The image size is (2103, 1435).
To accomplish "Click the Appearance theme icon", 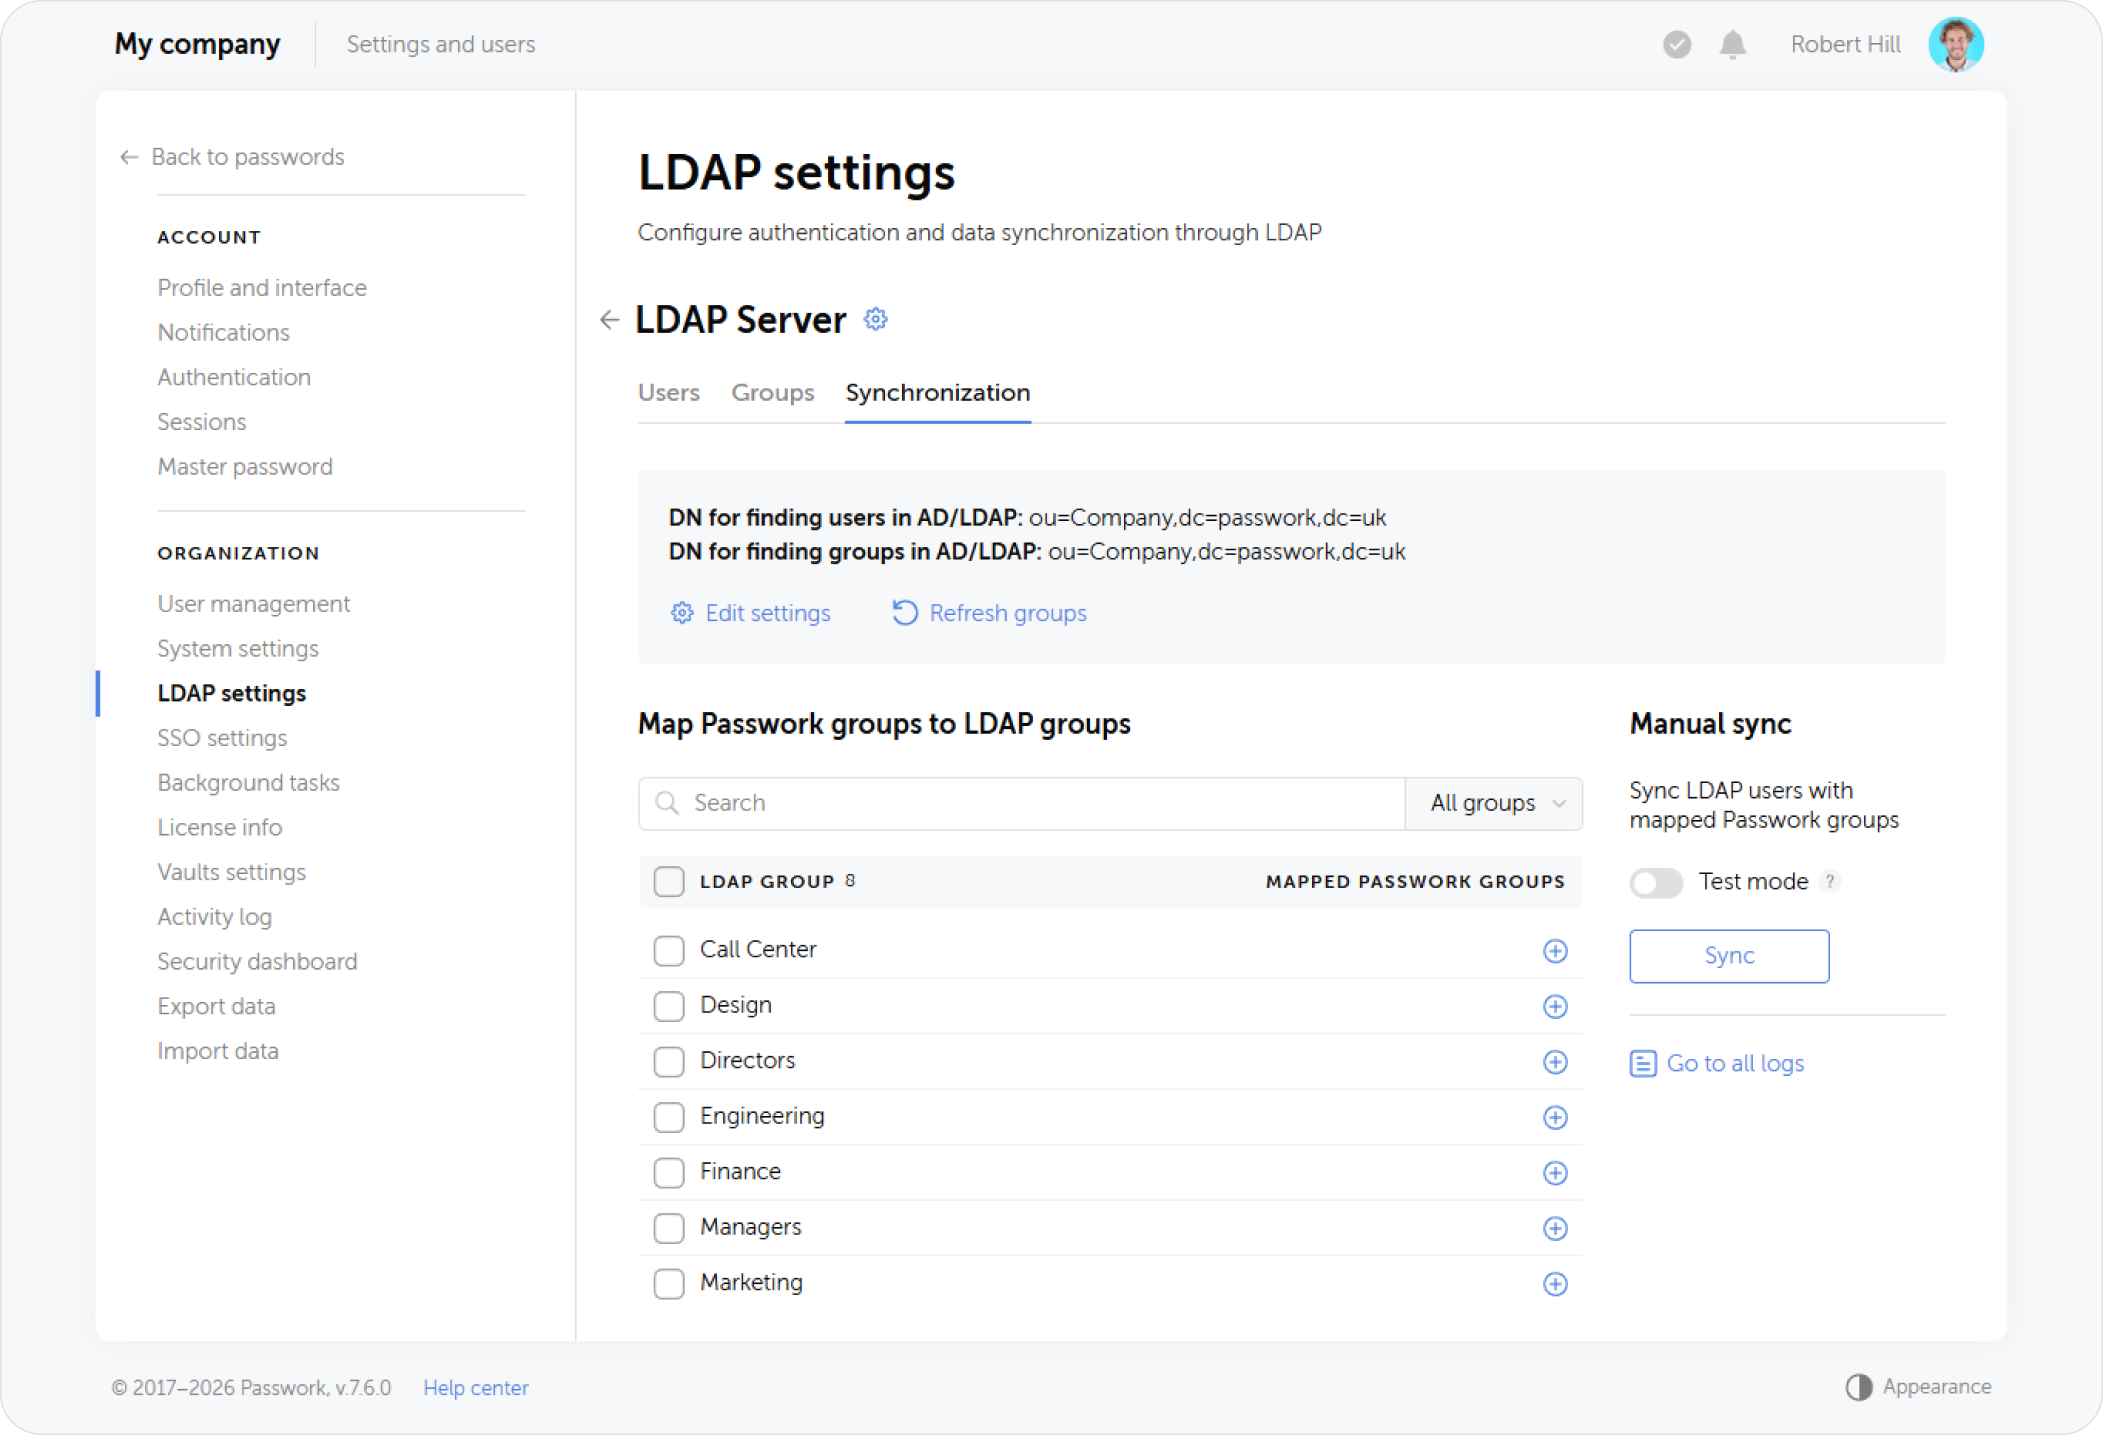I will pos(1859,1387).
